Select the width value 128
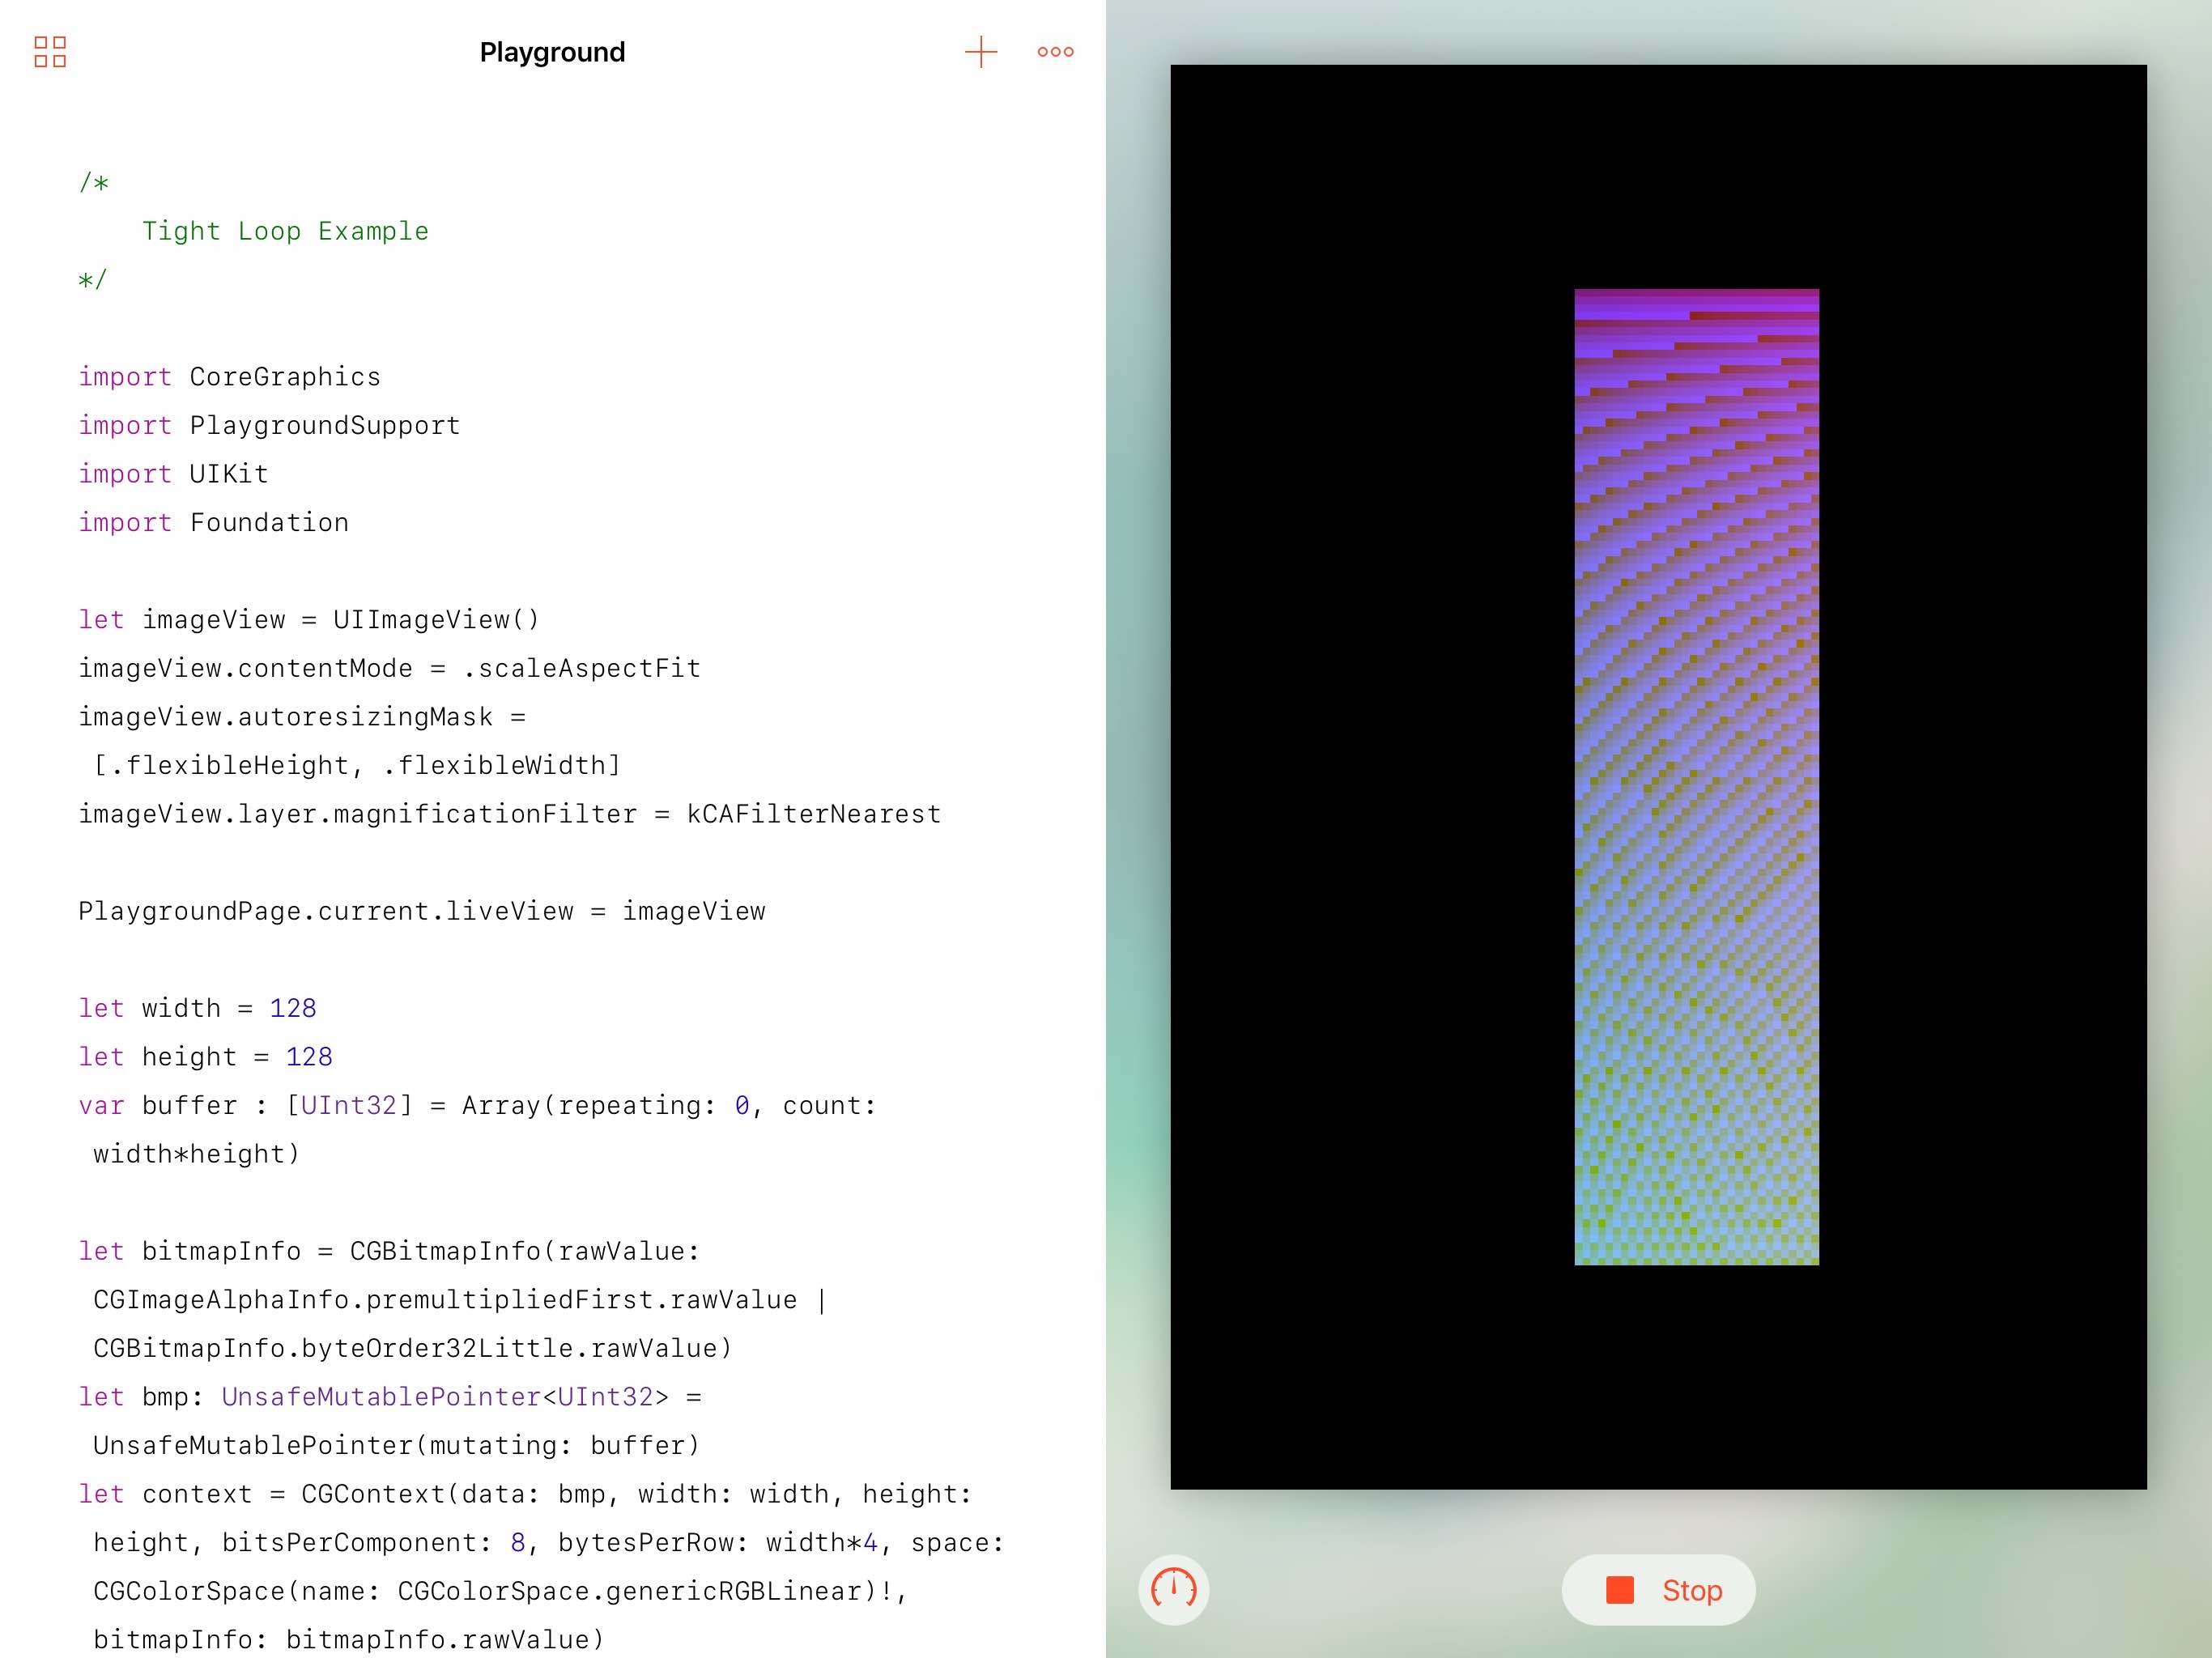The width and height of the screenshot is (2212, 1658). point(293,1008)
